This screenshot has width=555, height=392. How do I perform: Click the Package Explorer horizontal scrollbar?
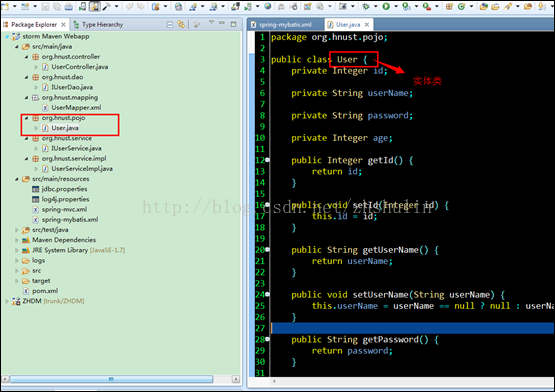pos(111,379)
